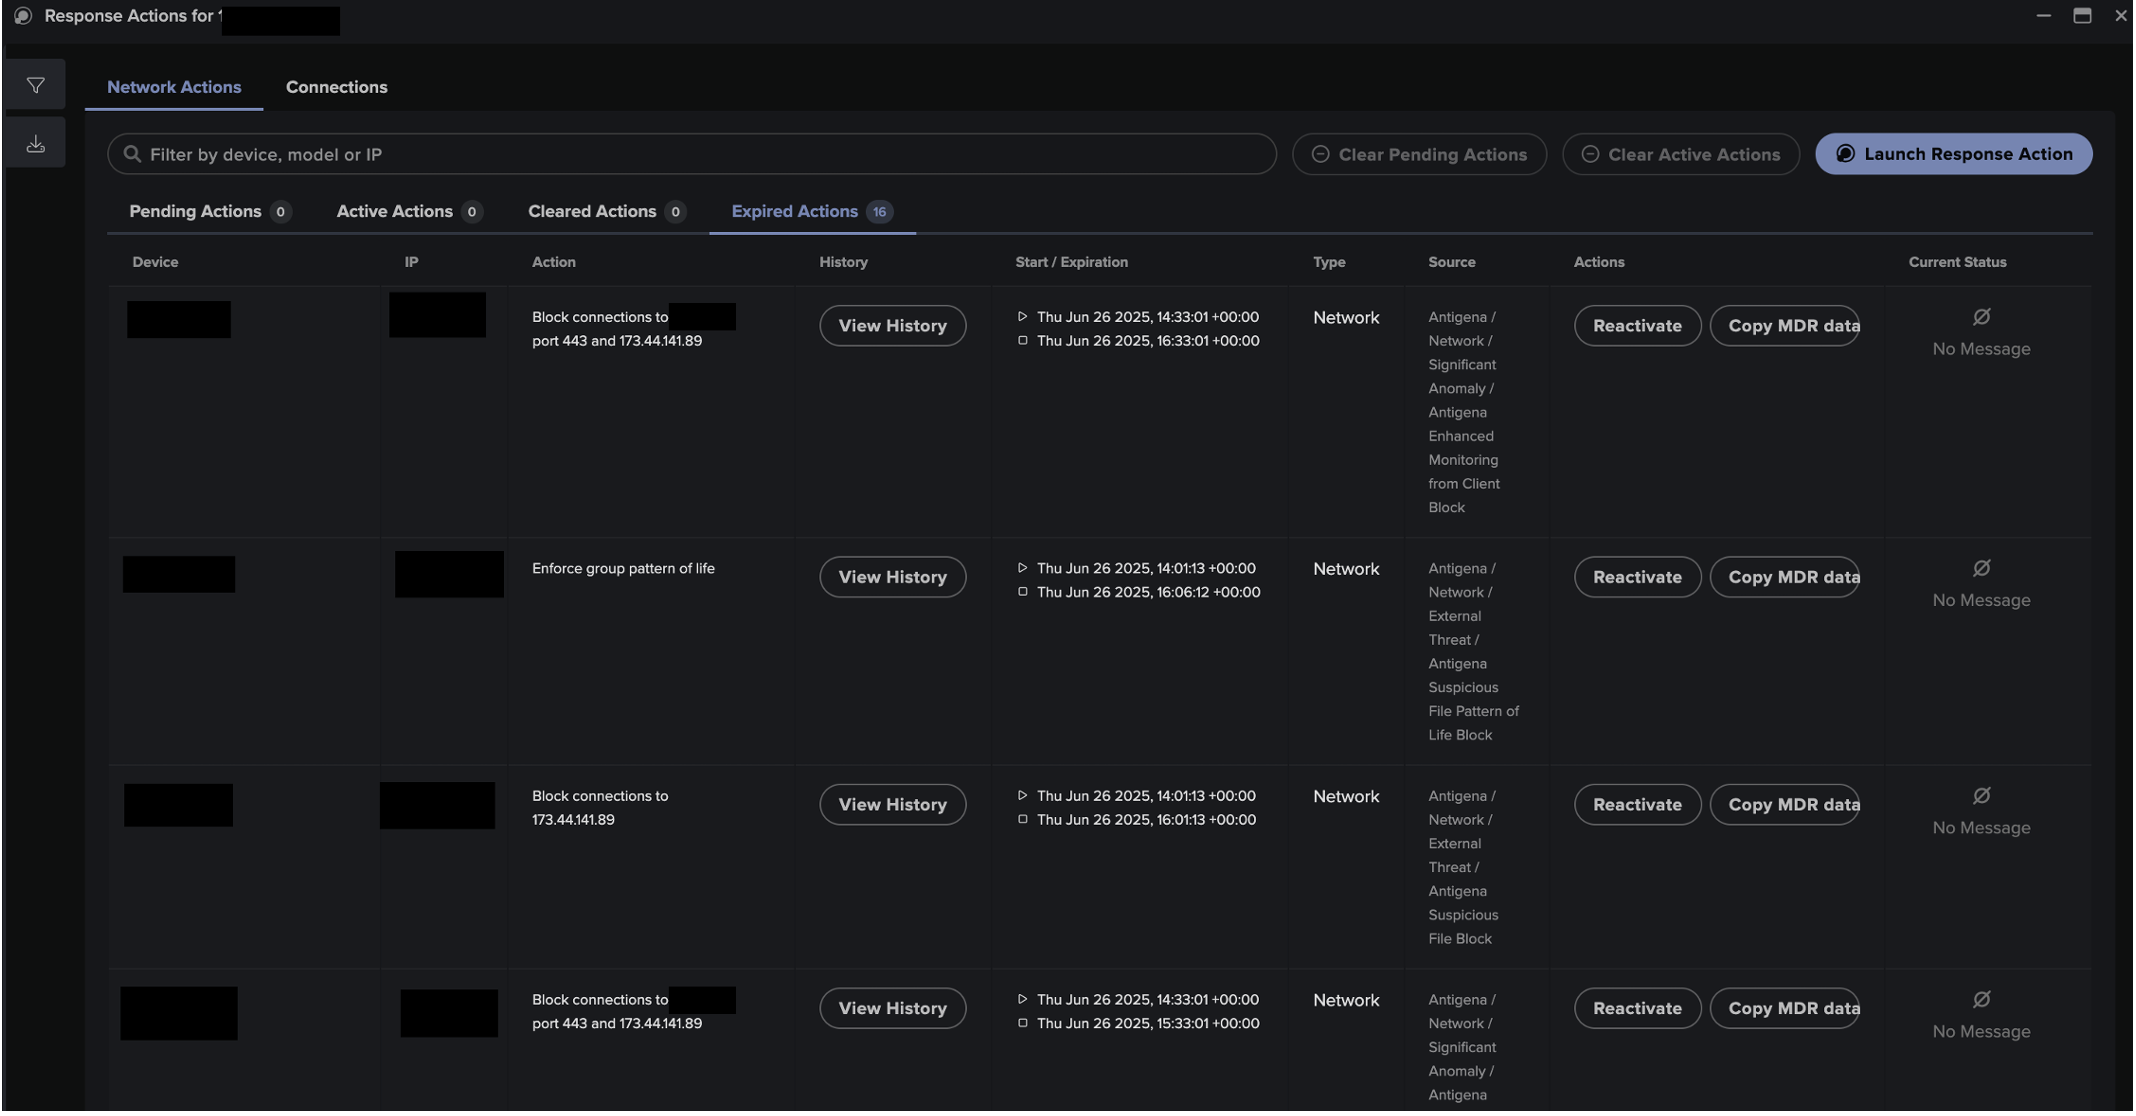Image resolution: width=2136 pixels, height=1116 pixels.
Task: Click no-message status icon for pattern of life row
Action: (x=1981, y=568)
